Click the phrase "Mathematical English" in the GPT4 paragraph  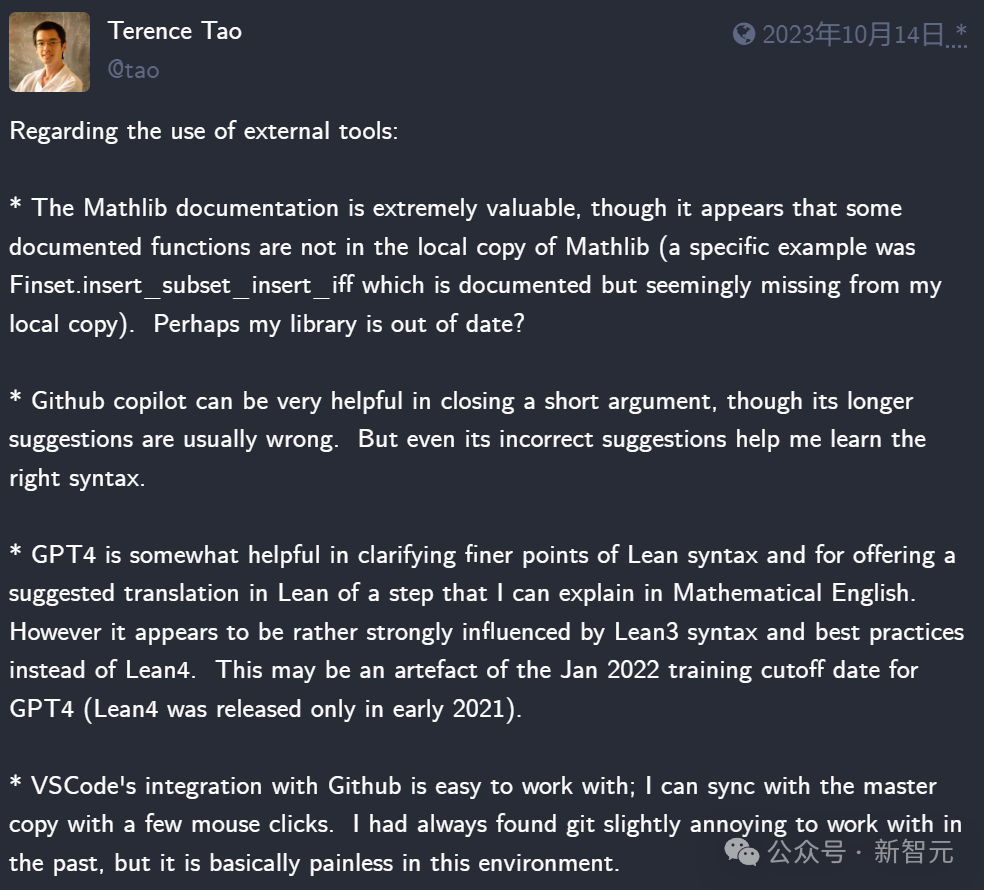pos(792,593)
